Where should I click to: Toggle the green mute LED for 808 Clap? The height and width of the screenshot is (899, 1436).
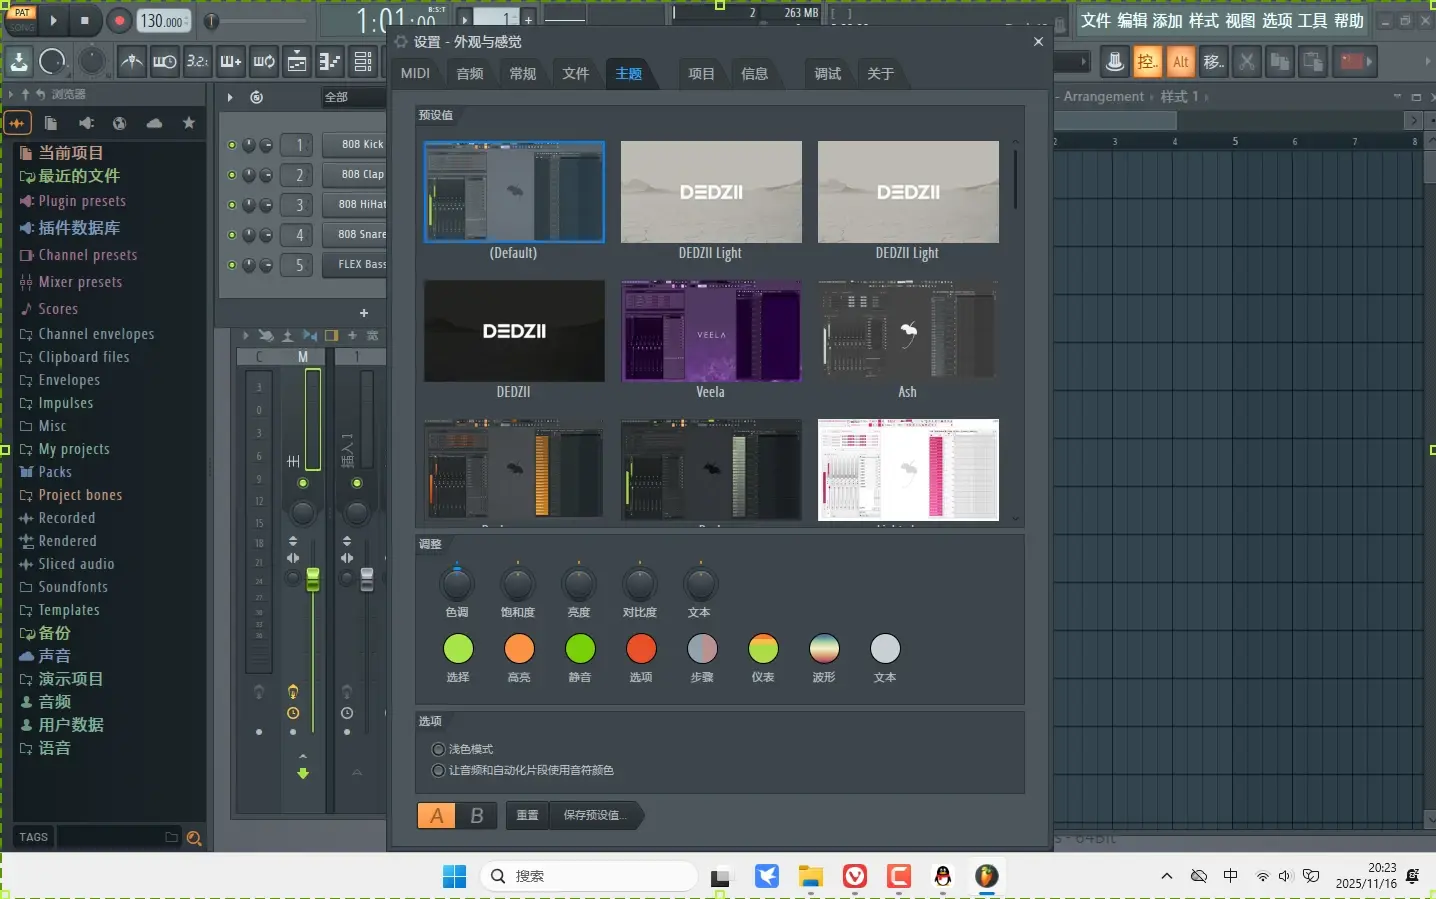point(232,175)
